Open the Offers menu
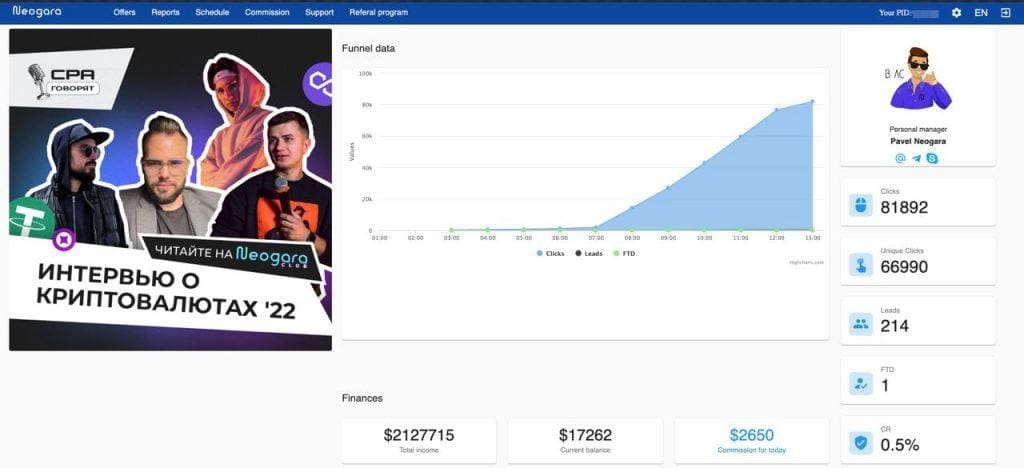 pyautogui.click(x=124, y=12)
